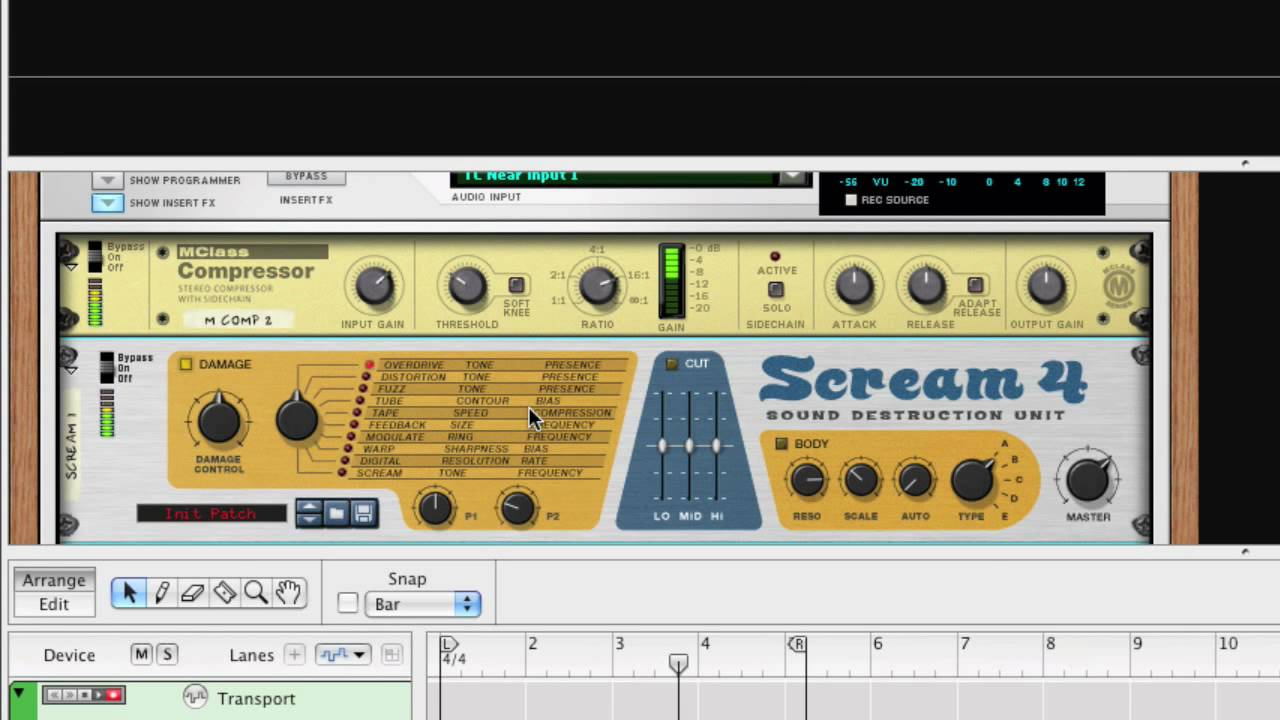Click the song position playhead marker

678,663
